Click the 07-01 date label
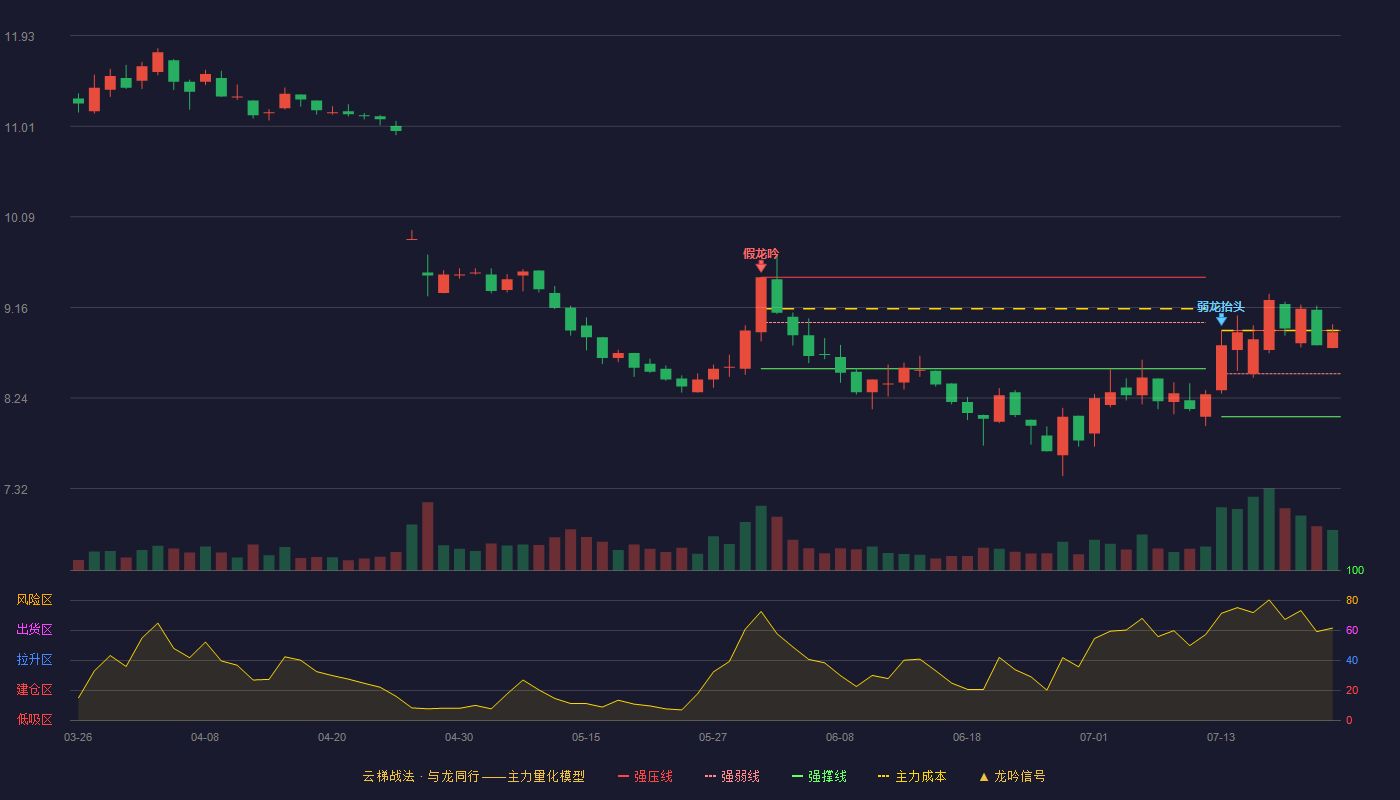Viewport: 1400px width, 800px height. [x=1094, y=737]
